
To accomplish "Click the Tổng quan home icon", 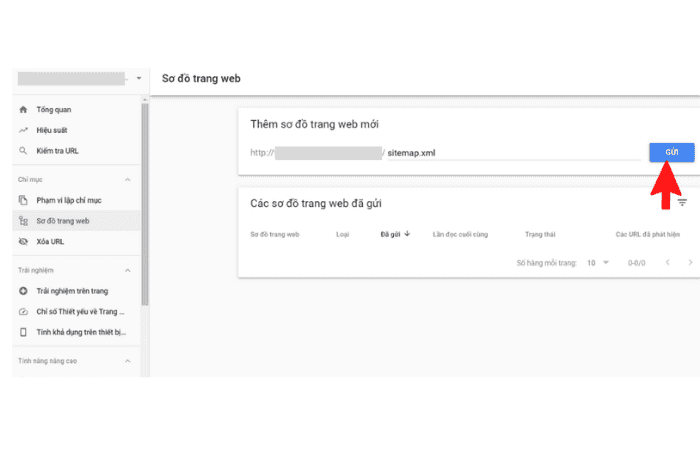I will tap(23, 109).
